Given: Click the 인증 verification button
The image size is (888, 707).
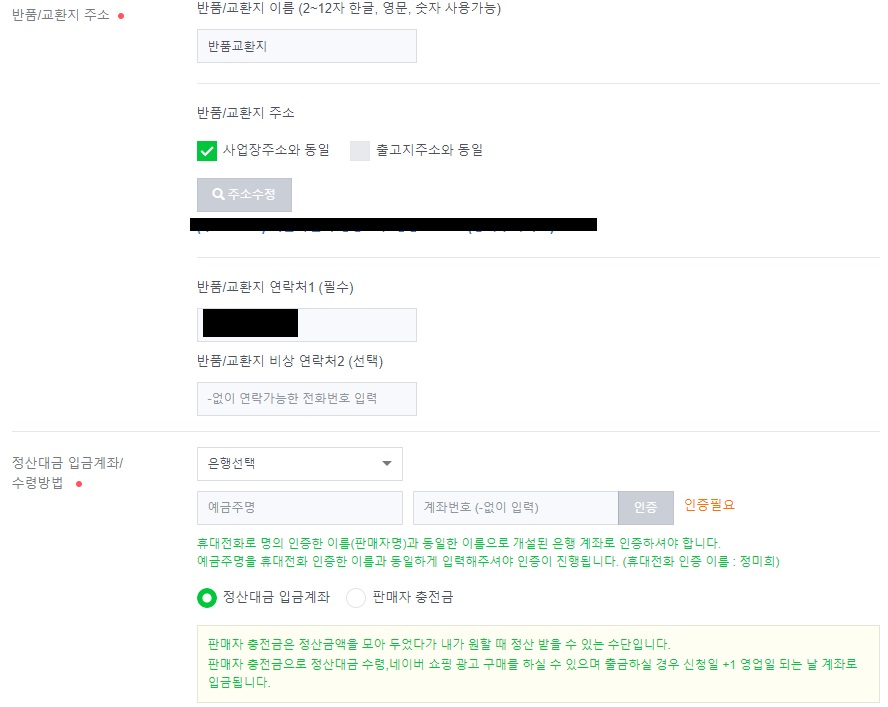Looking at the screenshot, I should tap(646, 508).
